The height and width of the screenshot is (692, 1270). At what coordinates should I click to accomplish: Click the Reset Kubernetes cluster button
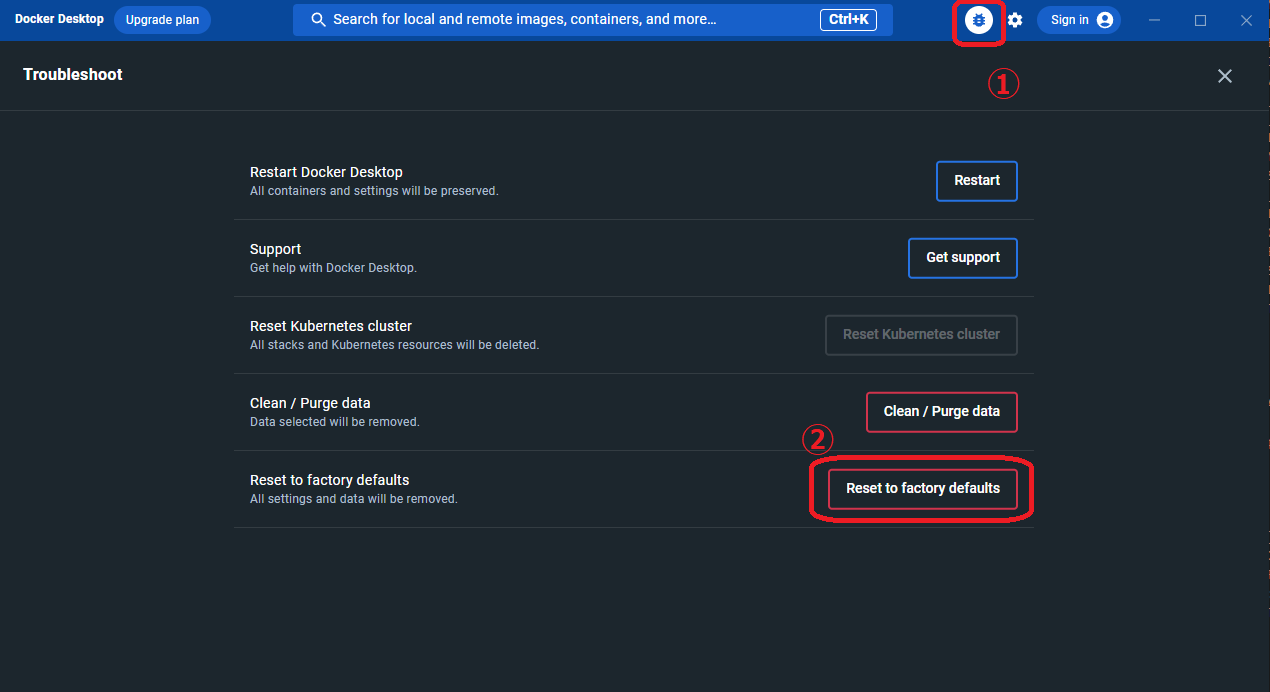click(920, 335)
